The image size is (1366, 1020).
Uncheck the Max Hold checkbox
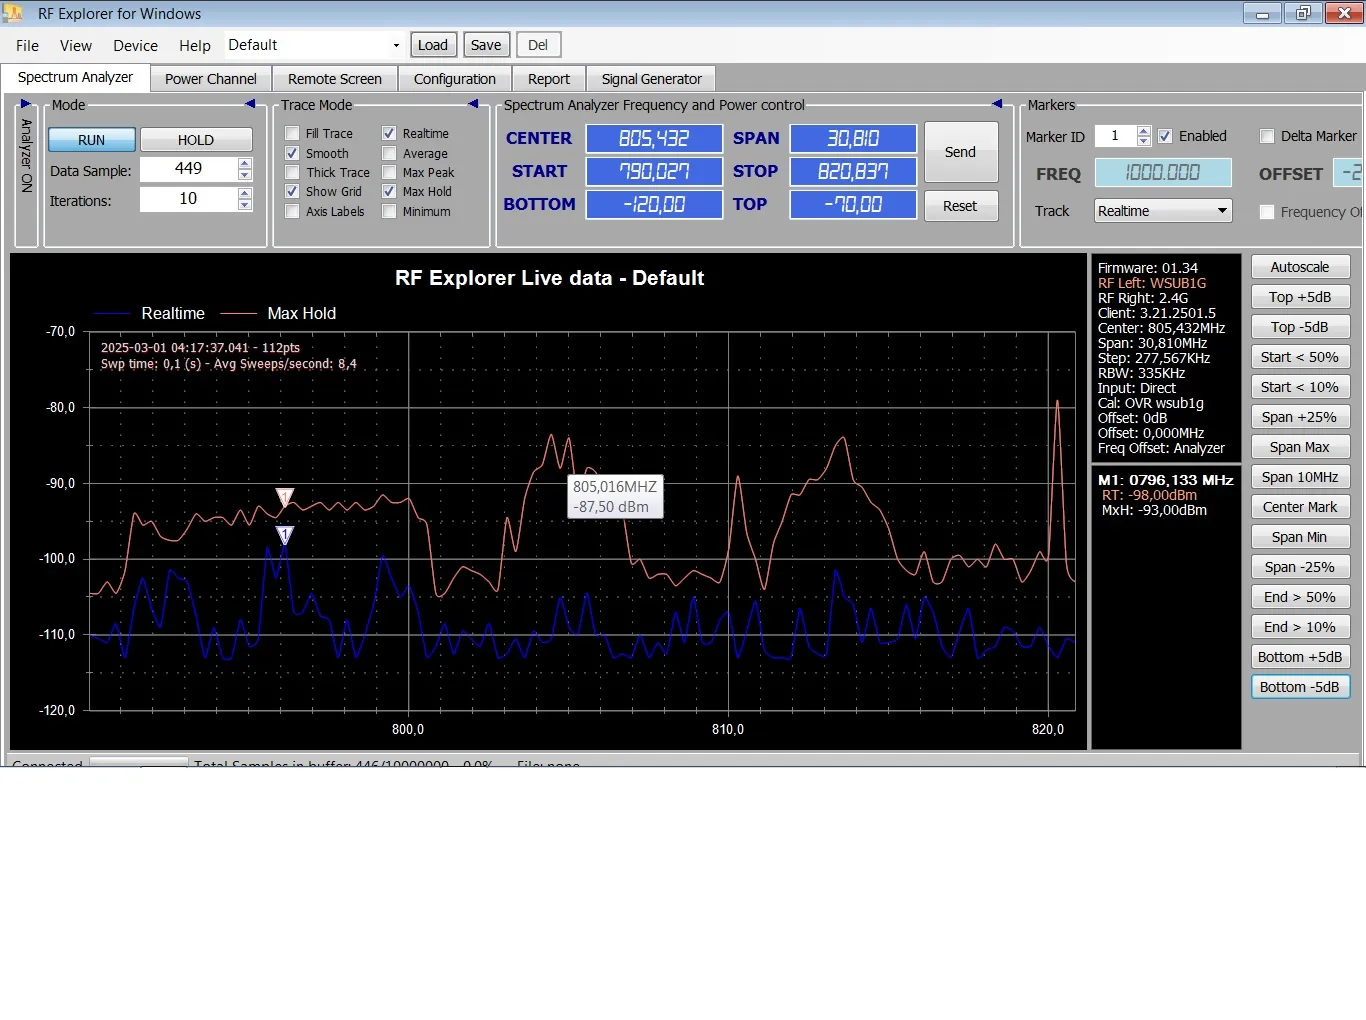click(389, 191)
